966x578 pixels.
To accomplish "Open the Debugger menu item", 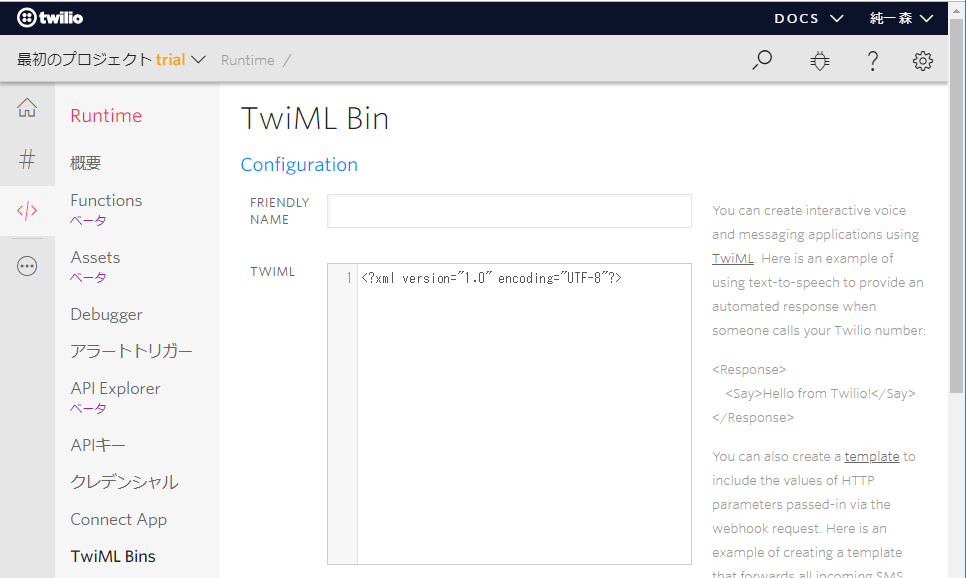I will click(x=106, y=314).
